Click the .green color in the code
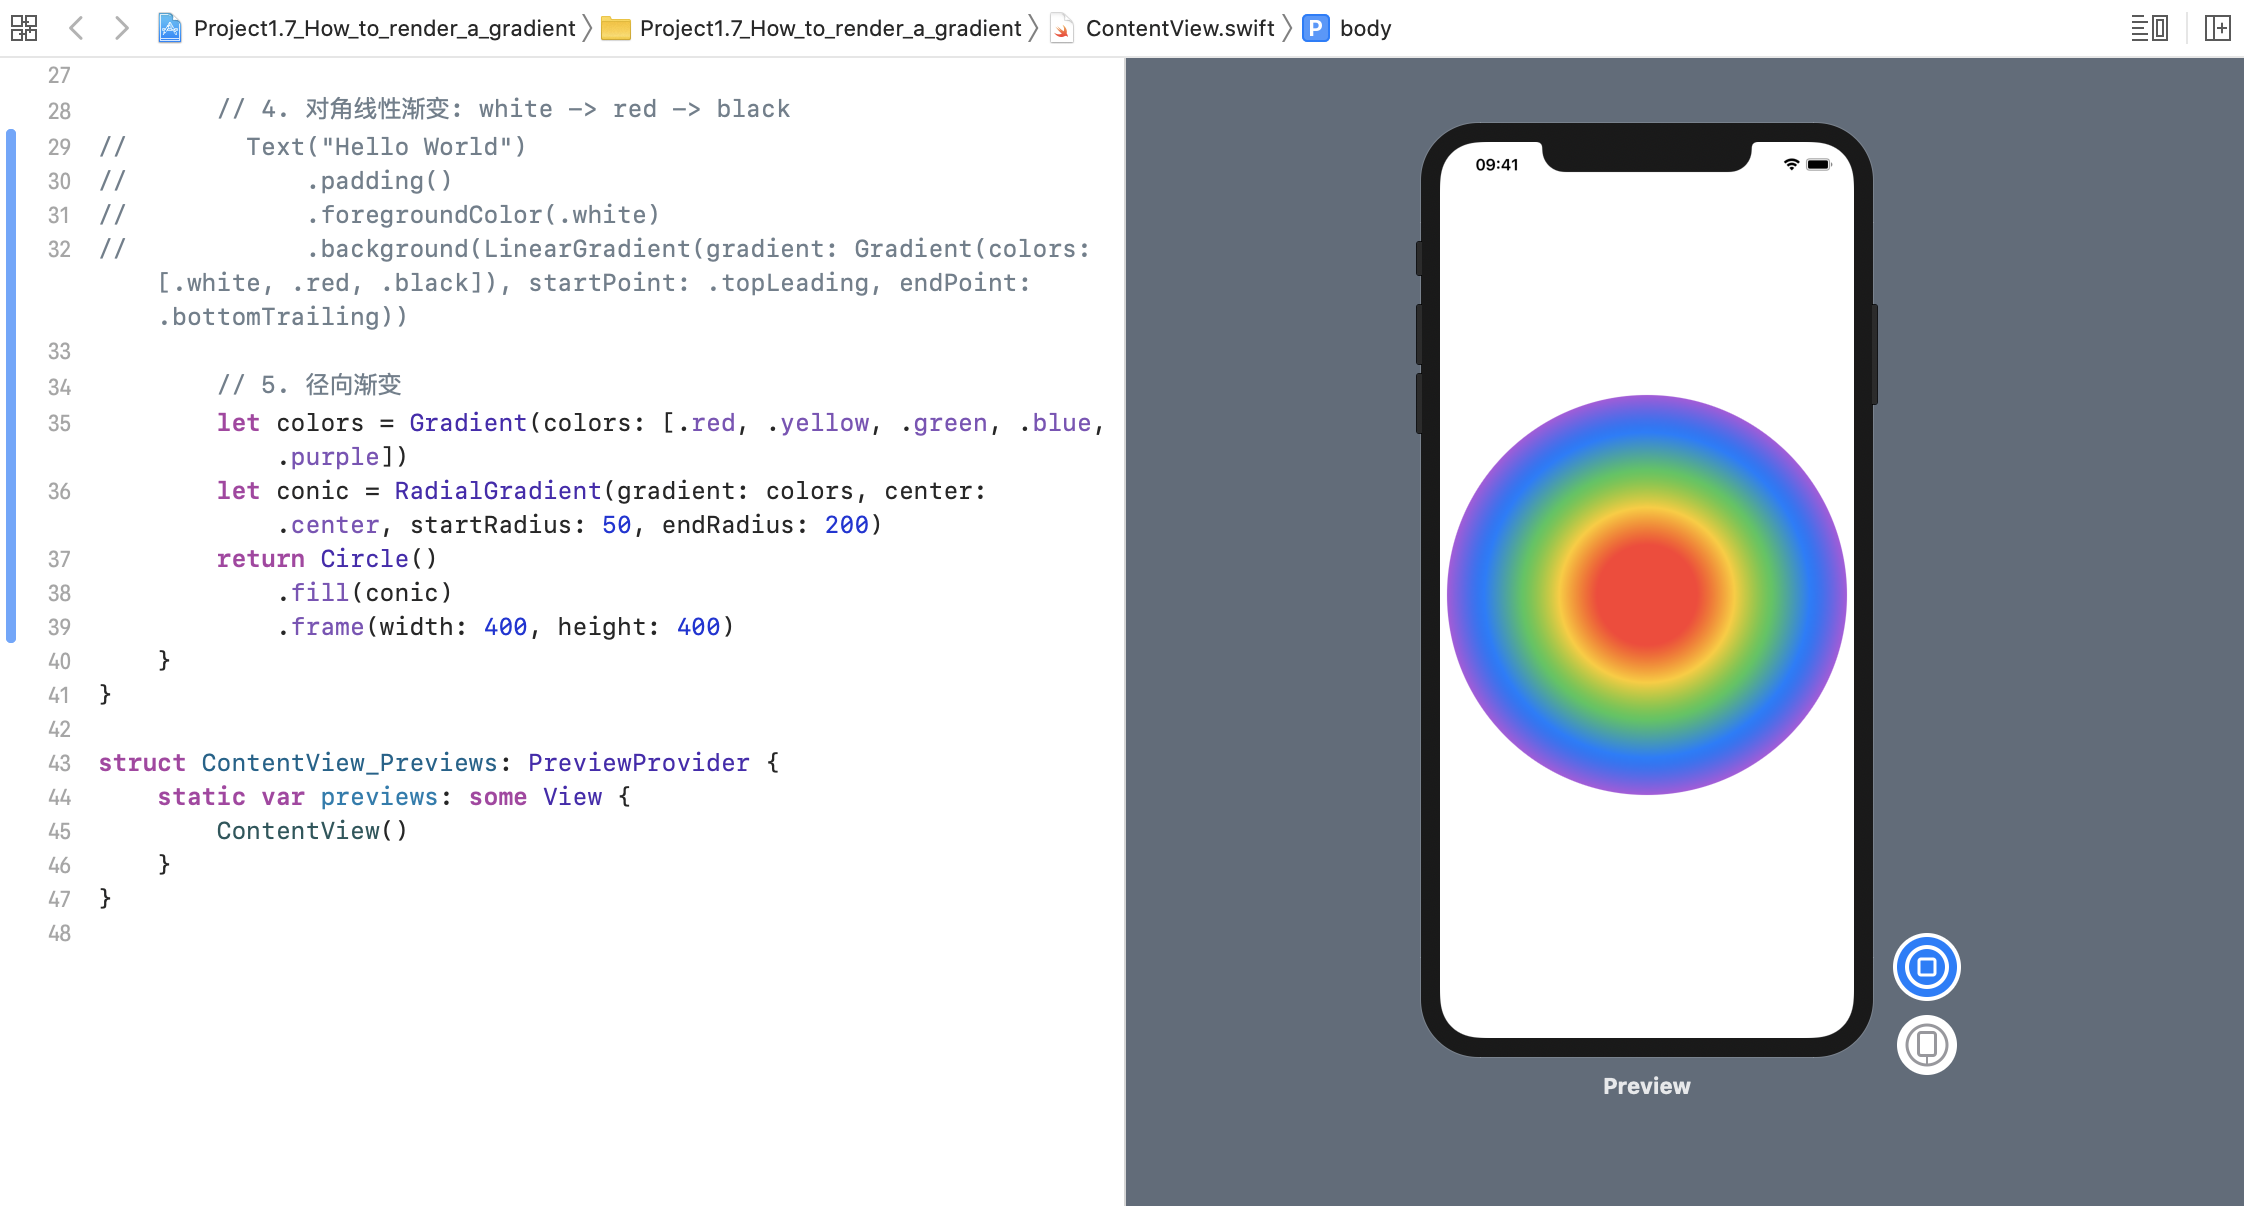 click(x=943, y=423)
